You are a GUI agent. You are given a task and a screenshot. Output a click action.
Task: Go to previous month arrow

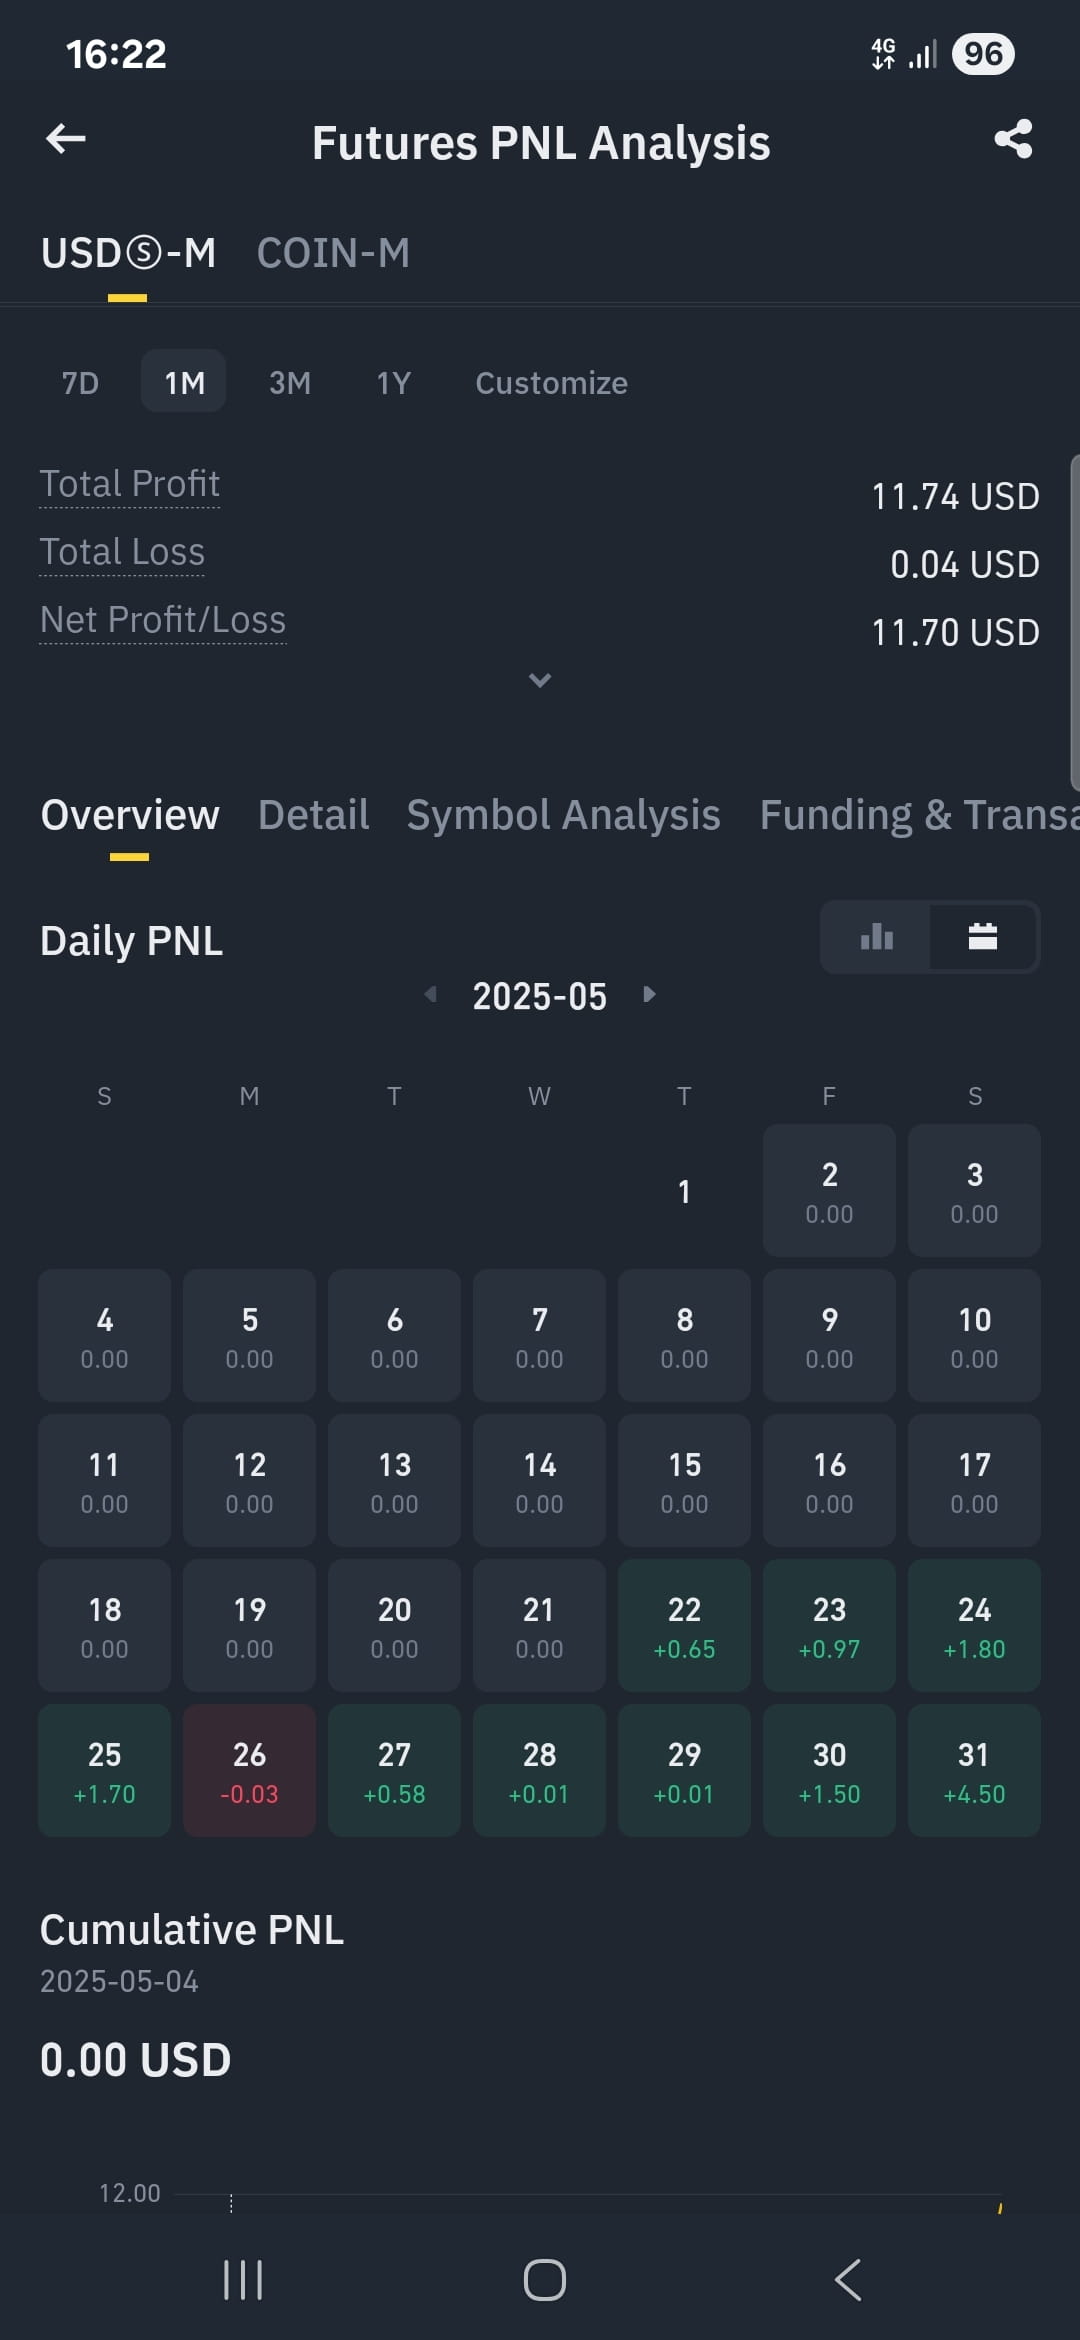point(430,994)
